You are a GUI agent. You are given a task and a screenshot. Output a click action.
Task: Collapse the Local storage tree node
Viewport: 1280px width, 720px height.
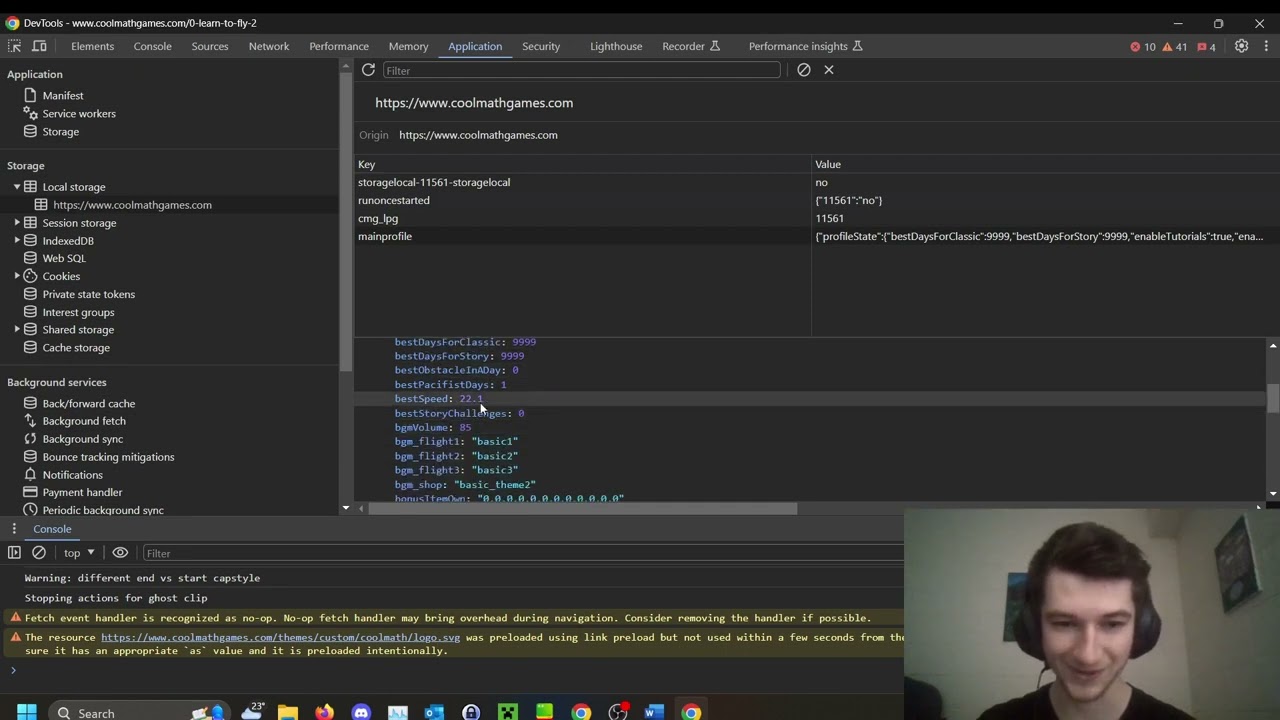(17, 187)
